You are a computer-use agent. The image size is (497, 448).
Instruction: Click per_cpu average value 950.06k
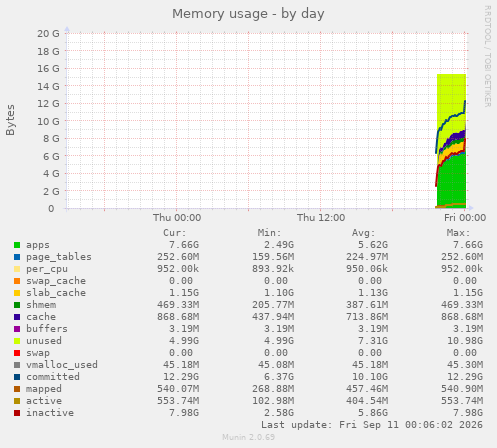[x=367, y=269]
